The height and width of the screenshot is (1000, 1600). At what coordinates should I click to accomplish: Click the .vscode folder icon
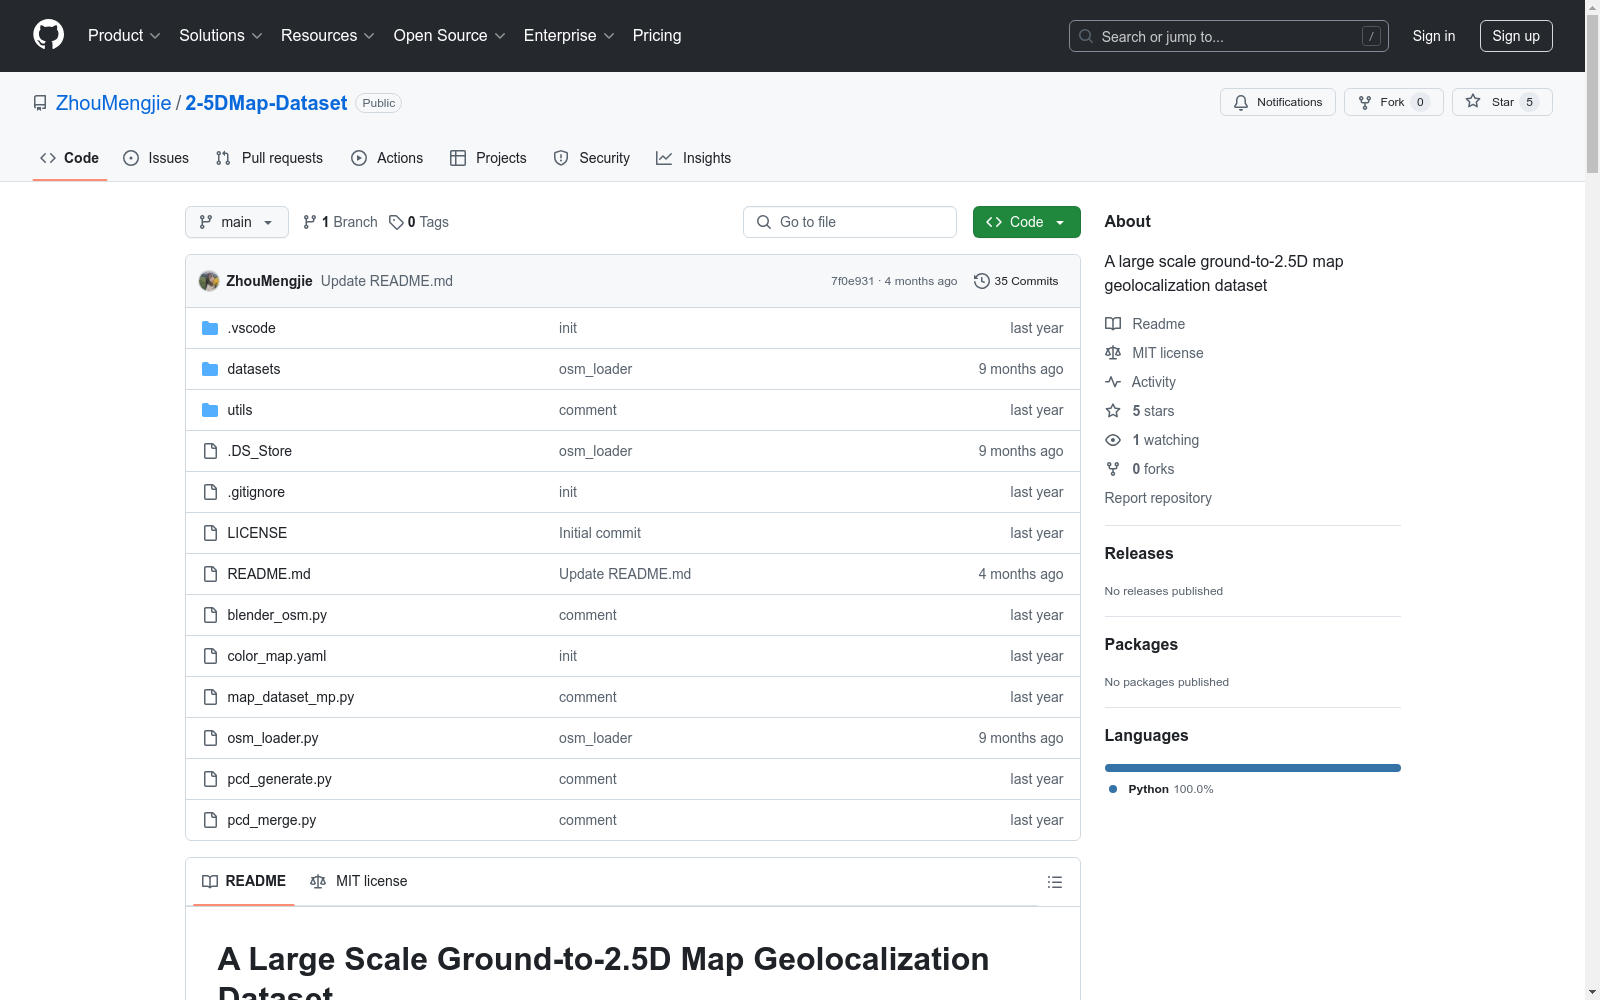tap(210, 328)
